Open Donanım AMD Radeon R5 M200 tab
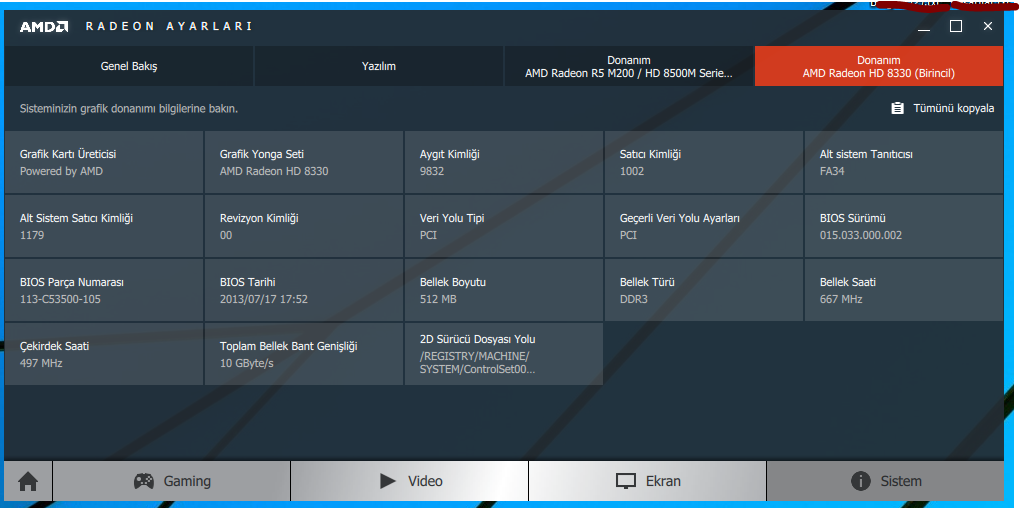 (x=629, y=66)
